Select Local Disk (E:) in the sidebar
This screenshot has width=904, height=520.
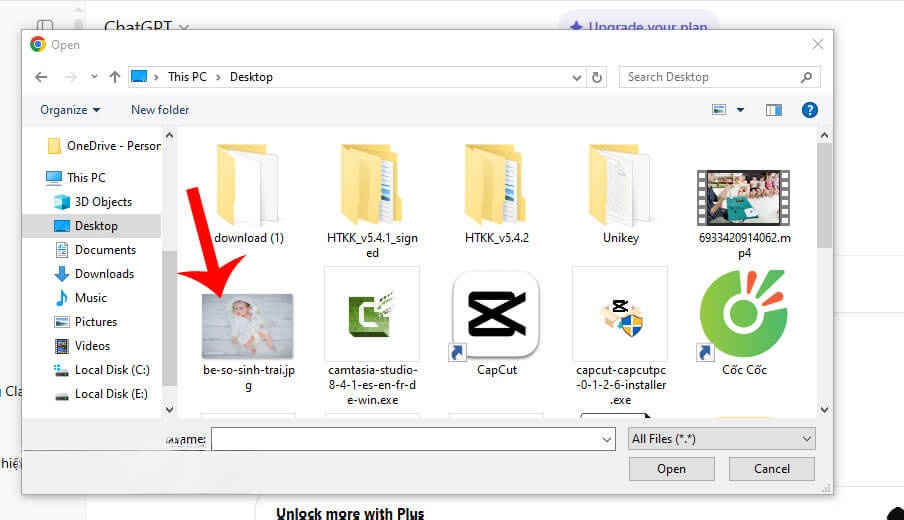[x=101, y=394]
